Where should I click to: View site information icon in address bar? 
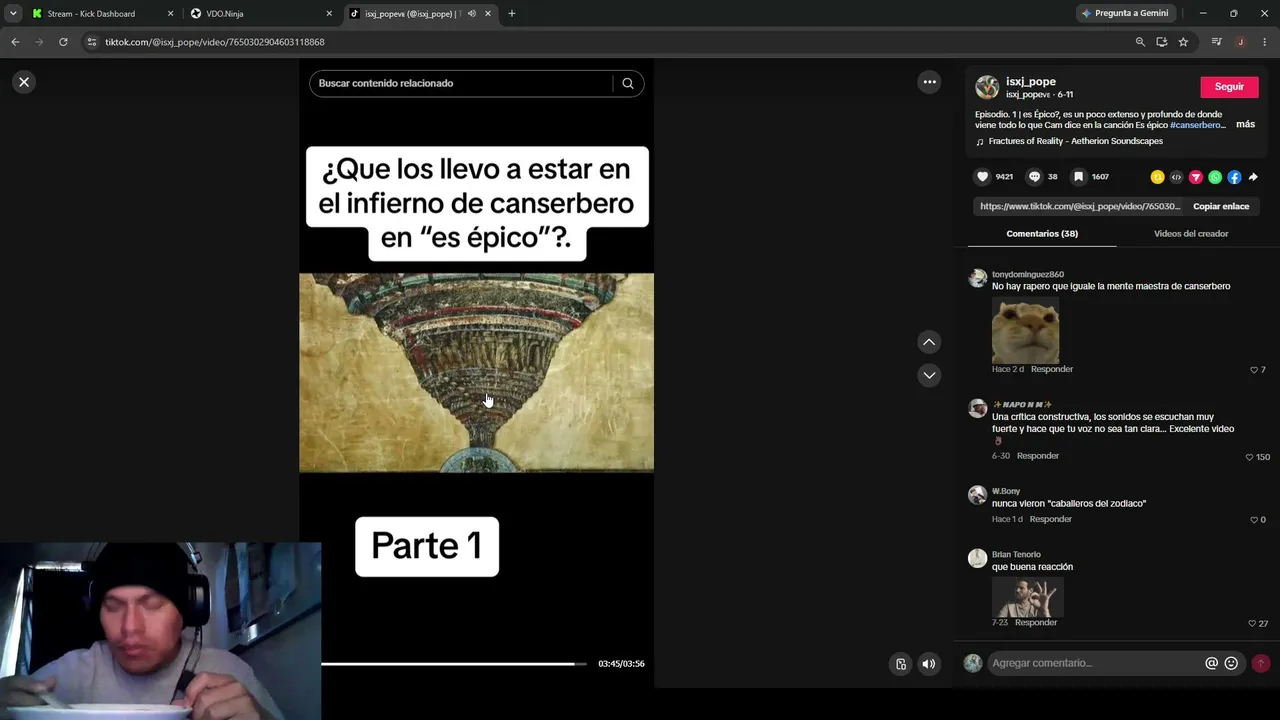[92, 42]
